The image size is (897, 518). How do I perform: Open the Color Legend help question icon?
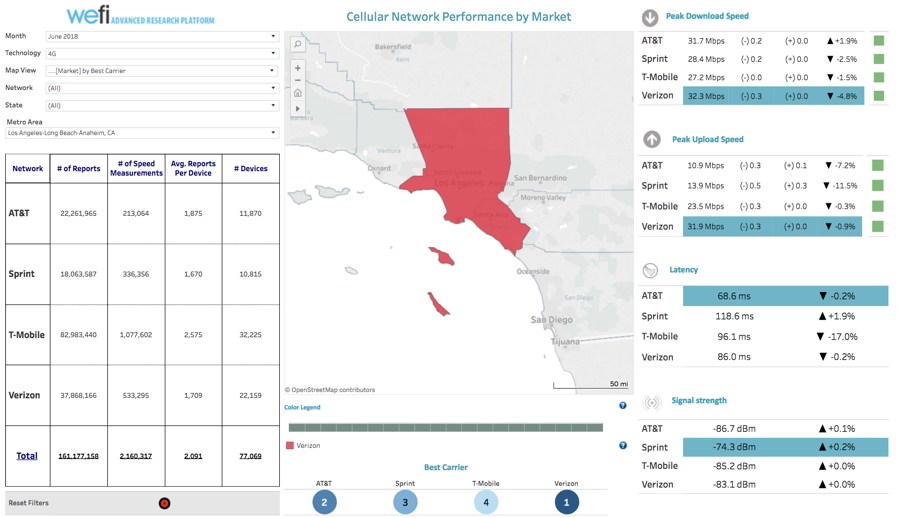point(622,406)
